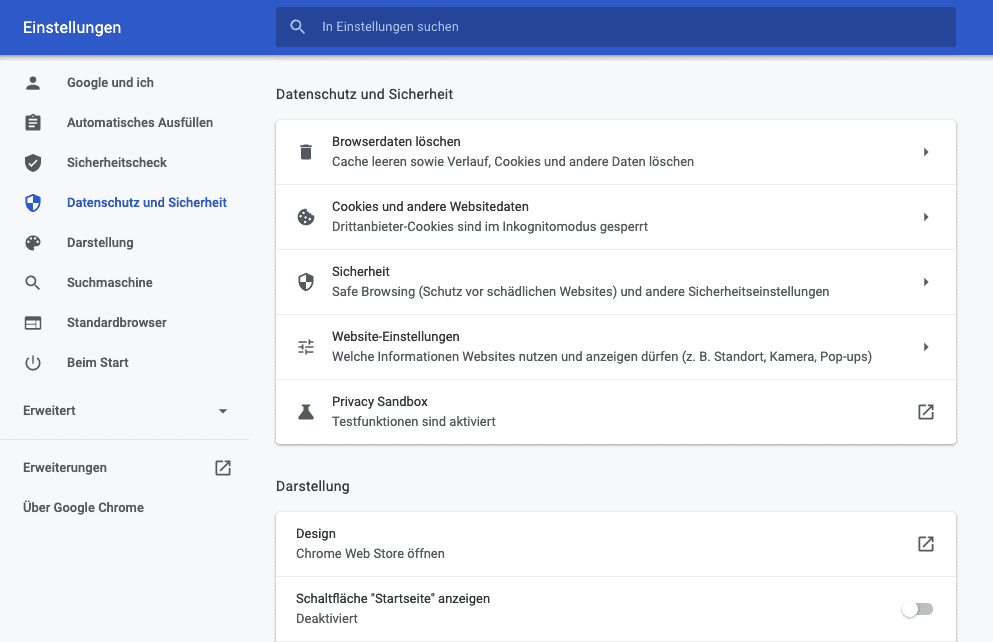Click the palette icon next to Darstellung
This screenshot has width=993, height=642.
click(33, 242)
